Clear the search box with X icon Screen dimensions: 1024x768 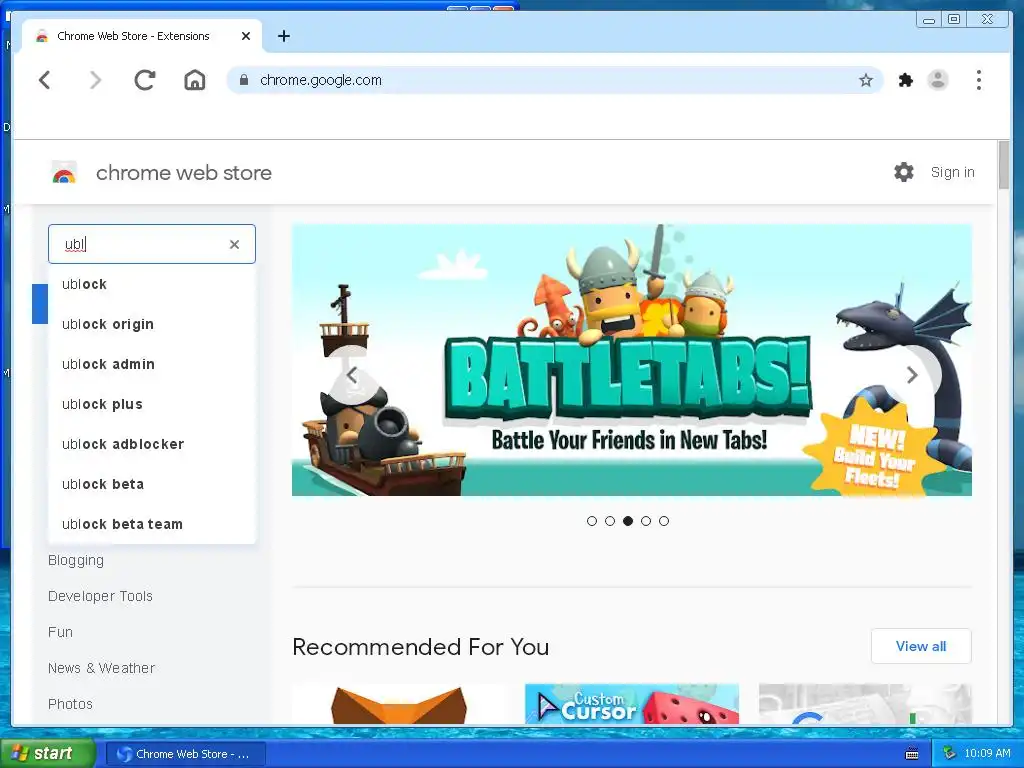point(234,244)
